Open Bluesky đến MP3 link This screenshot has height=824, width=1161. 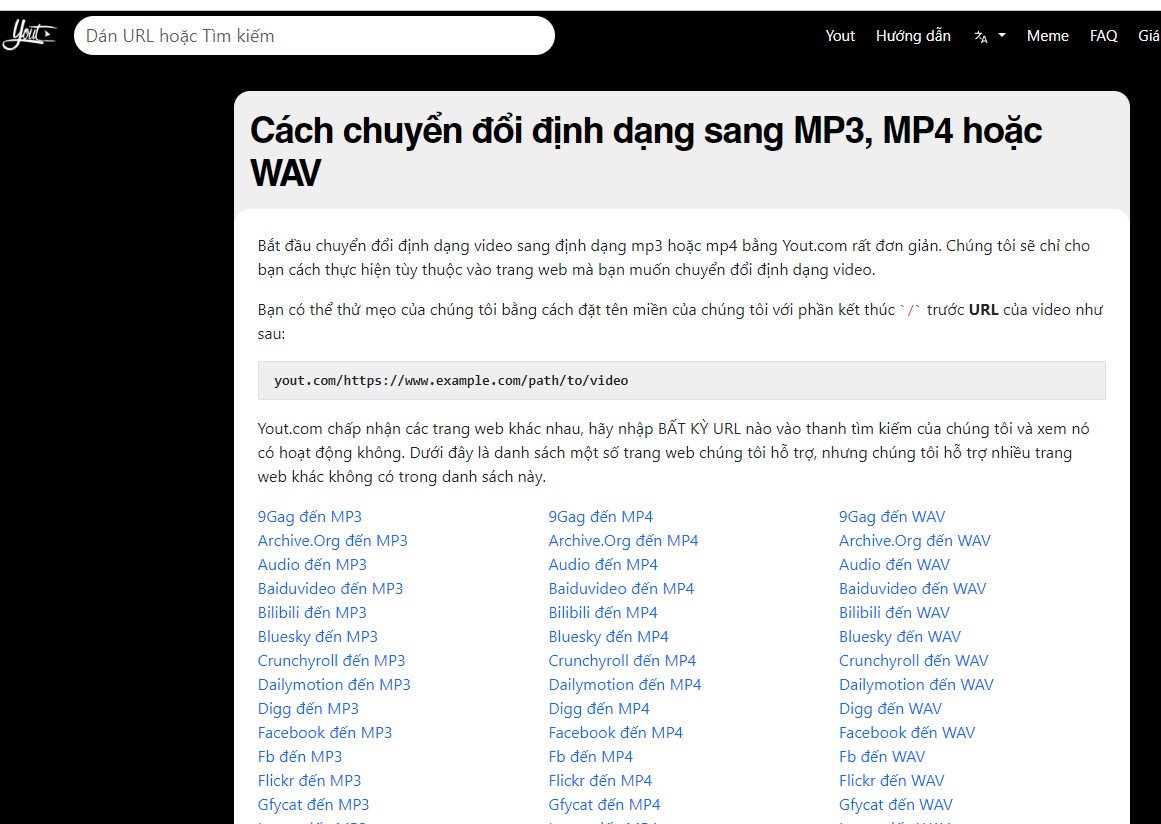coord(318,637)
